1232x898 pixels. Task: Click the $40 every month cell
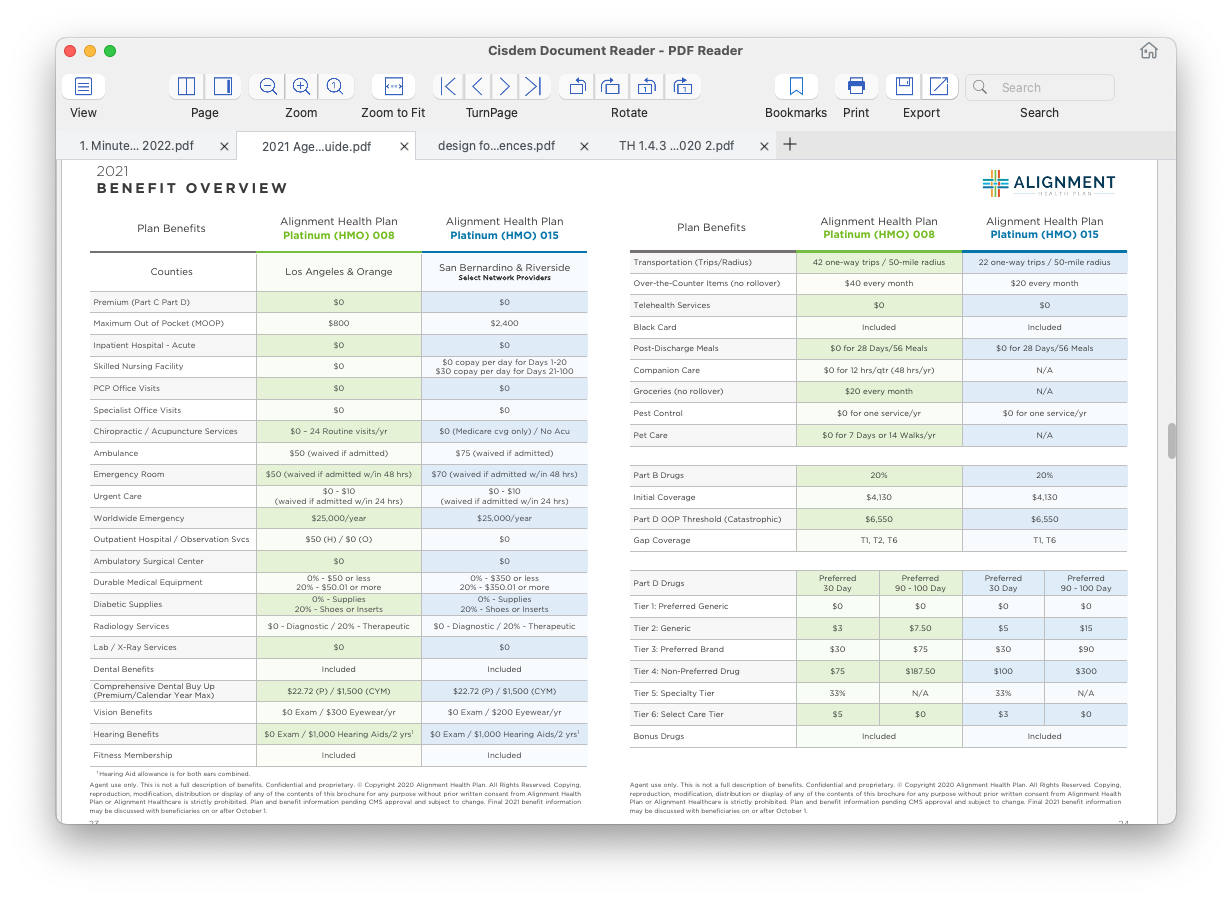(879, 283)
